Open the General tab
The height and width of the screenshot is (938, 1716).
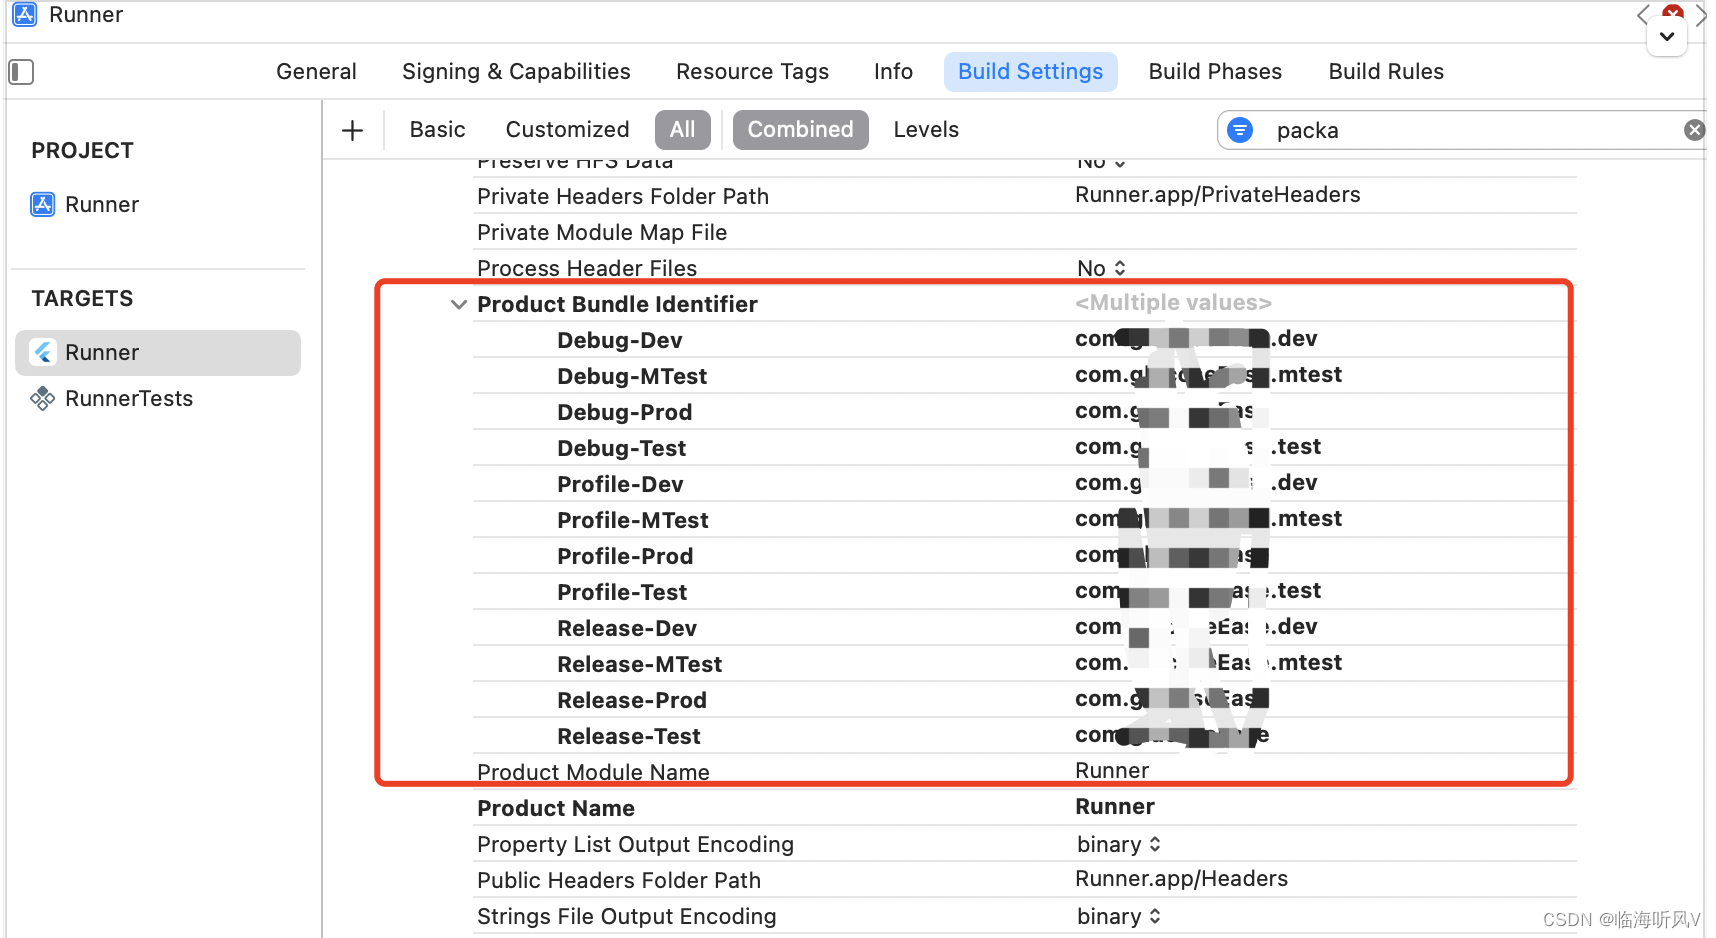point(316,72)
